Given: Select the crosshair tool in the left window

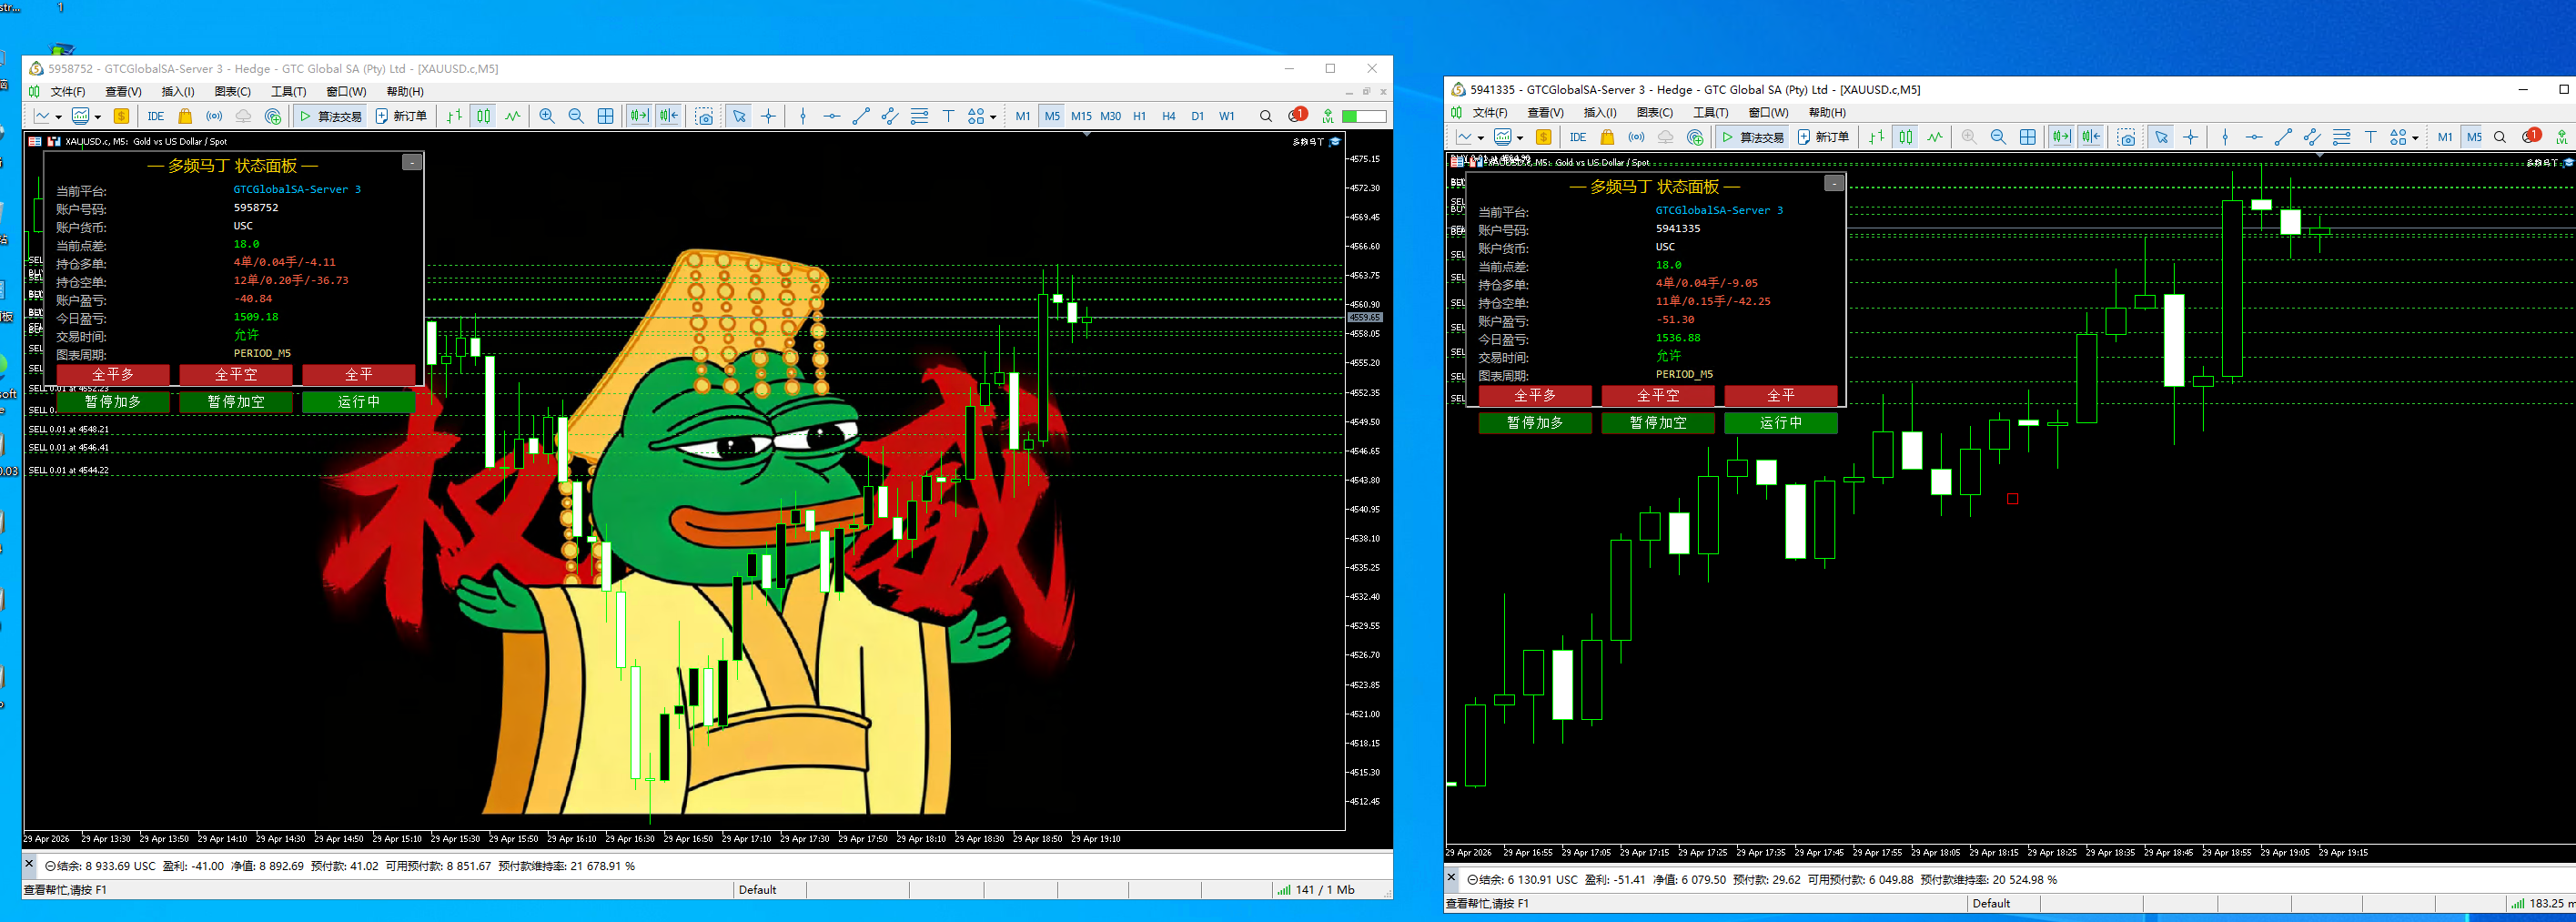Looking at the screenshot, I should tap(768, 116).
